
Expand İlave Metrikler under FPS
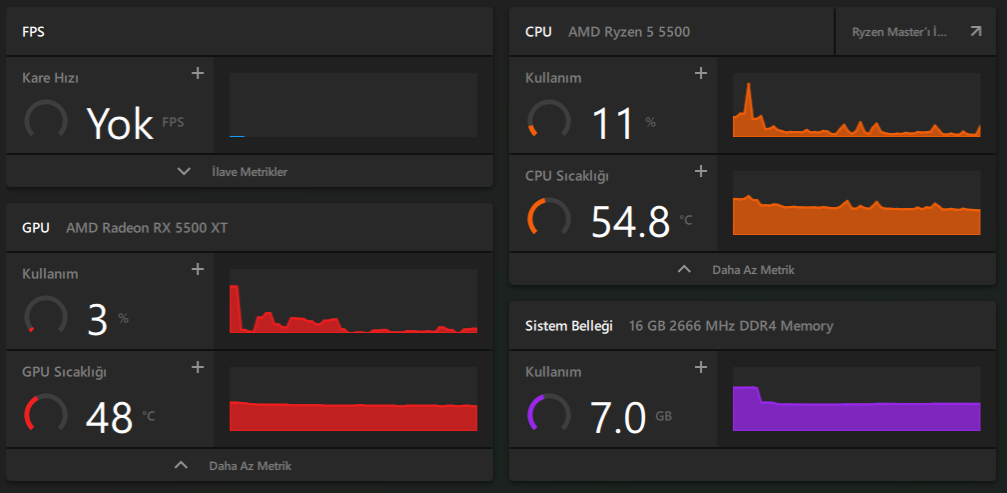coord(249,171)
